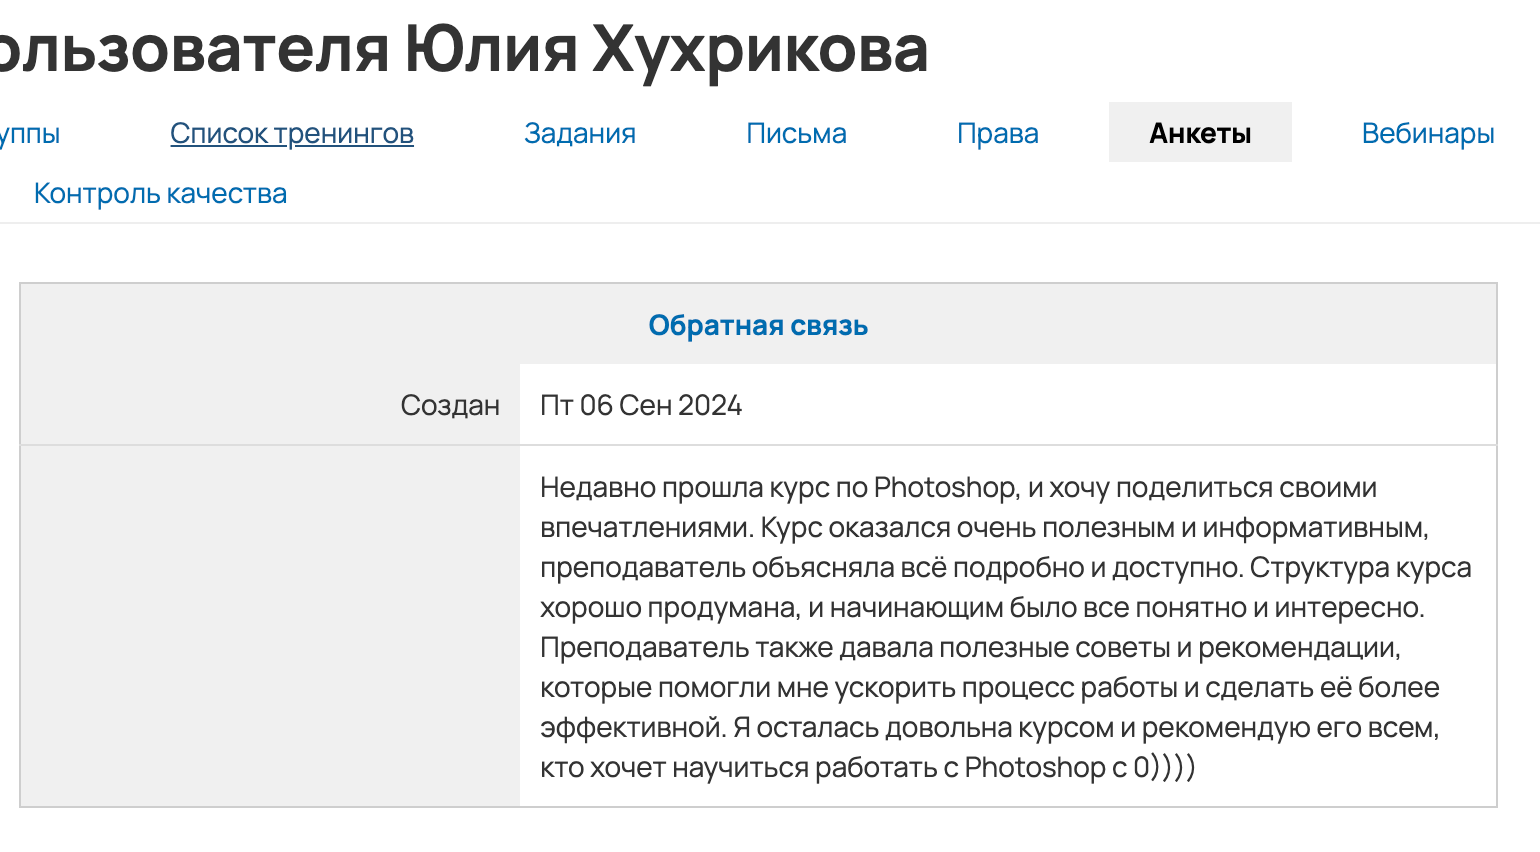This screenshot has width=1540, height=852.
Task: Select the Анкеты tab
Action: coord(1199,132)
